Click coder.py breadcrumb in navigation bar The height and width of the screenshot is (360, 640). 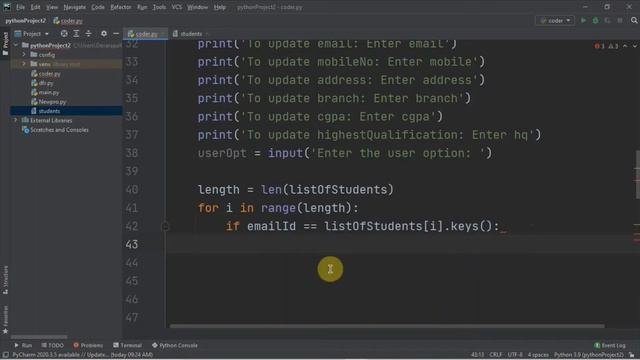tap(68, 21)
